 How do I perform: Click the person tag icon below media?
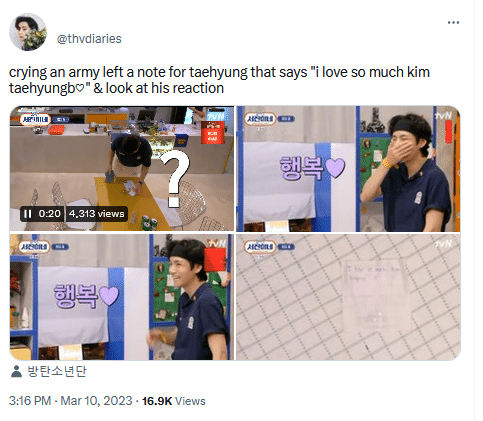point(16,371)
